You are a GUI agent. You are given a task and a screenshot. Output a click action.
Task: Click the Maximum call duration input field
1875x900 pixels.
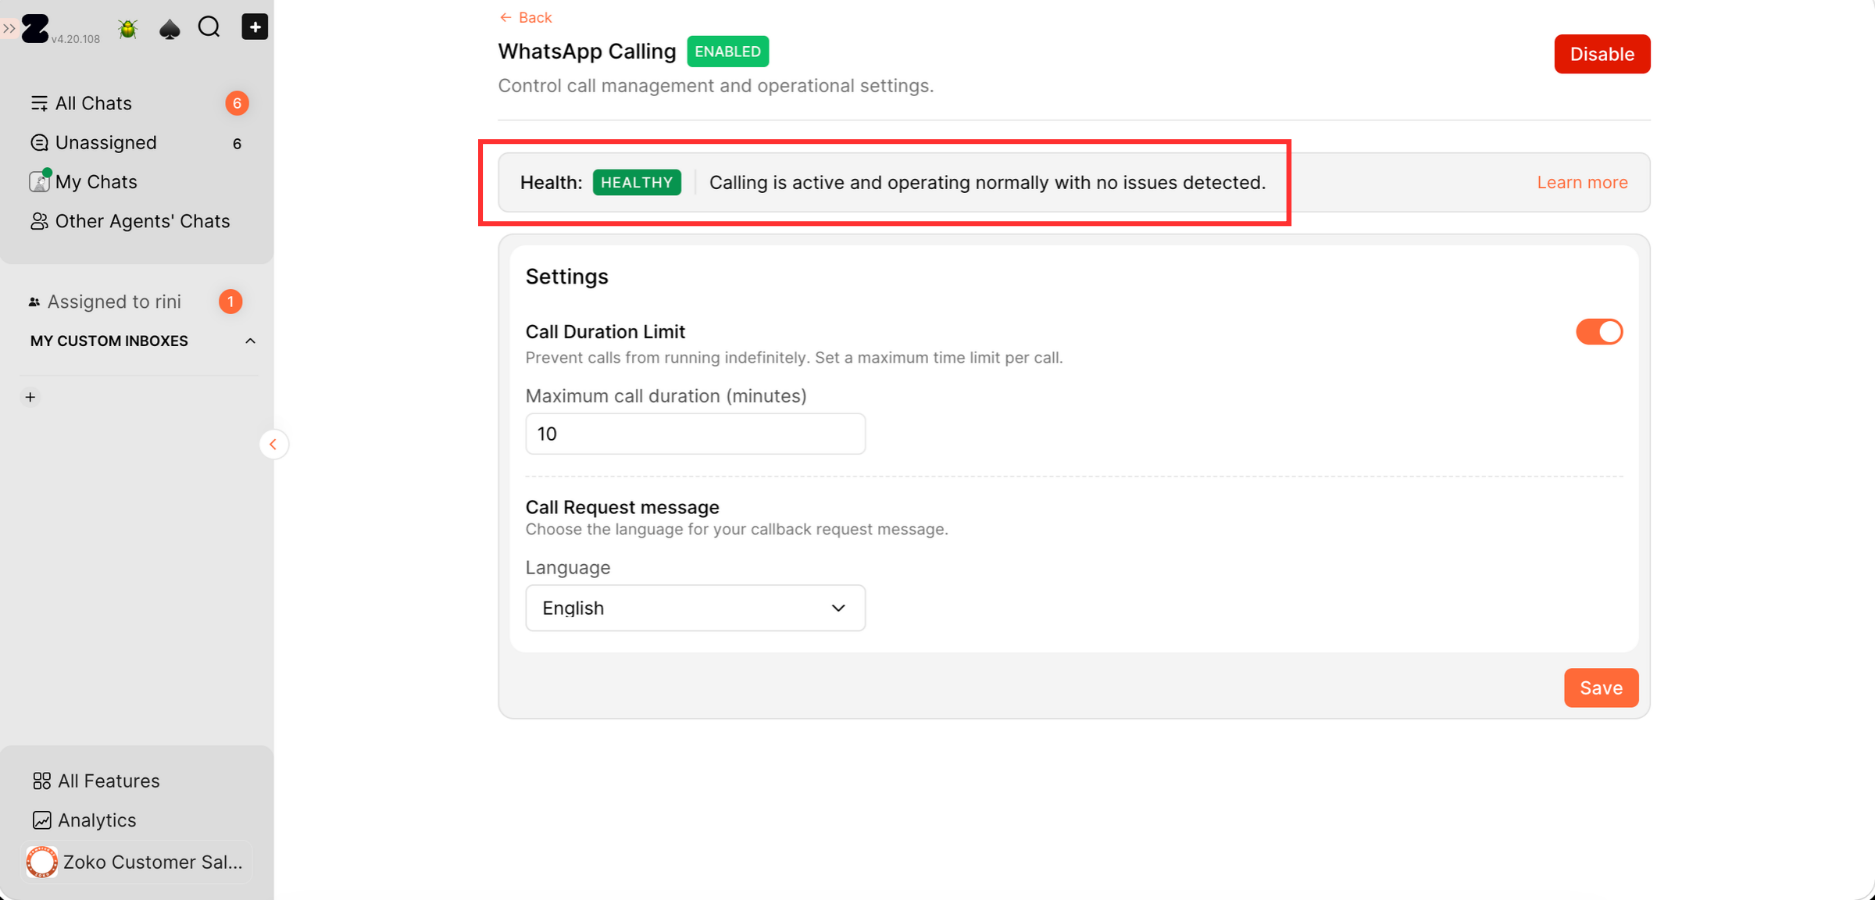coord(695,434)
